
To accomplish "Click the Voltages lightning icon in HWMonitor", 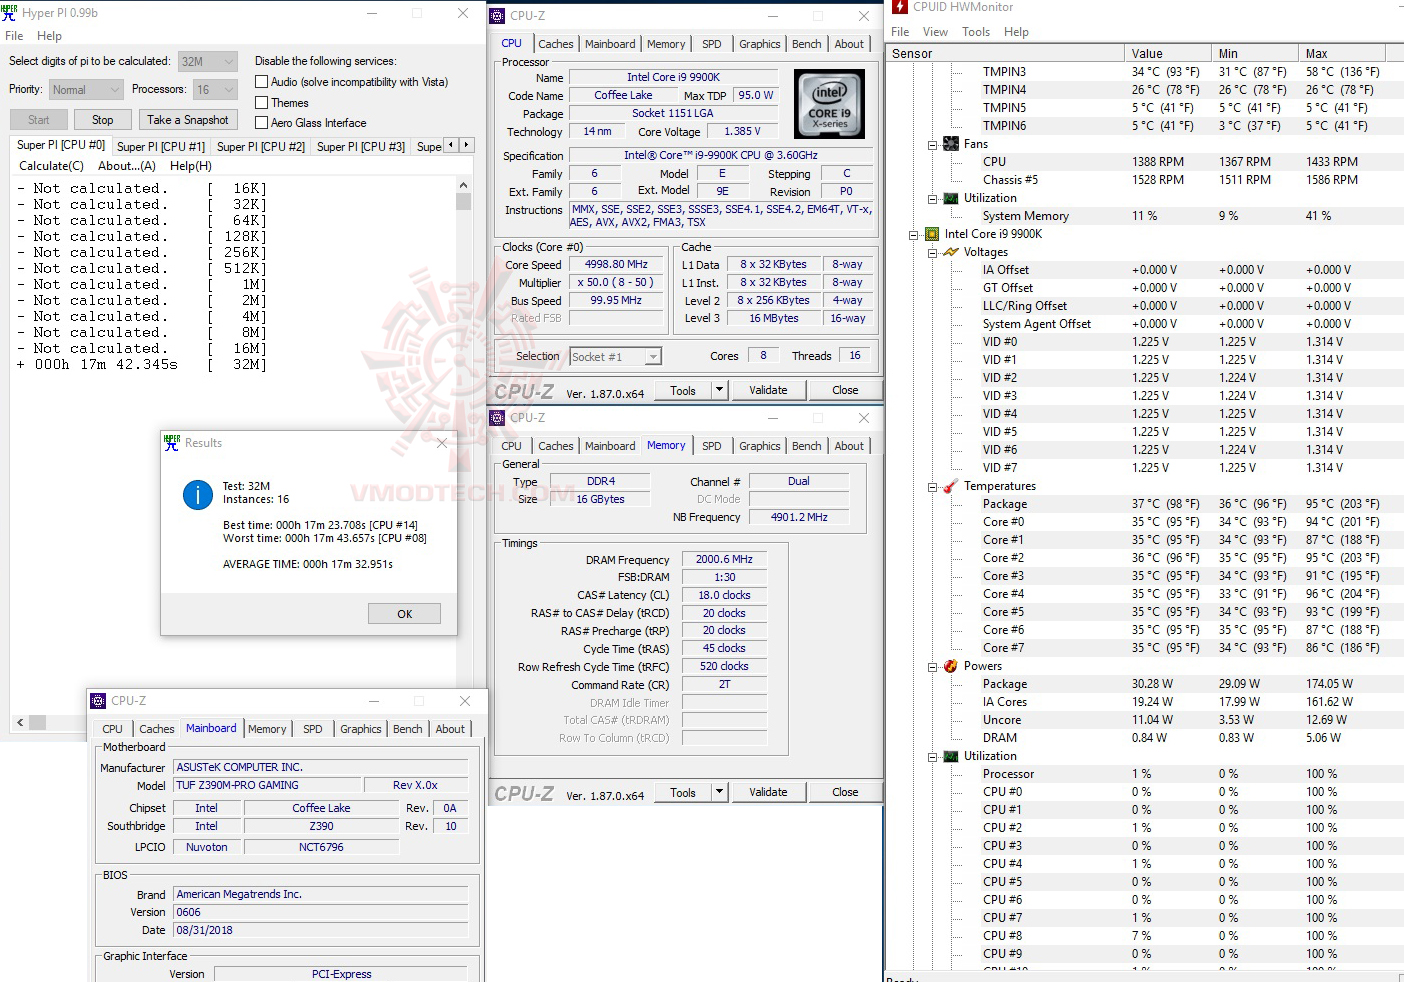I will coord(950,251).
